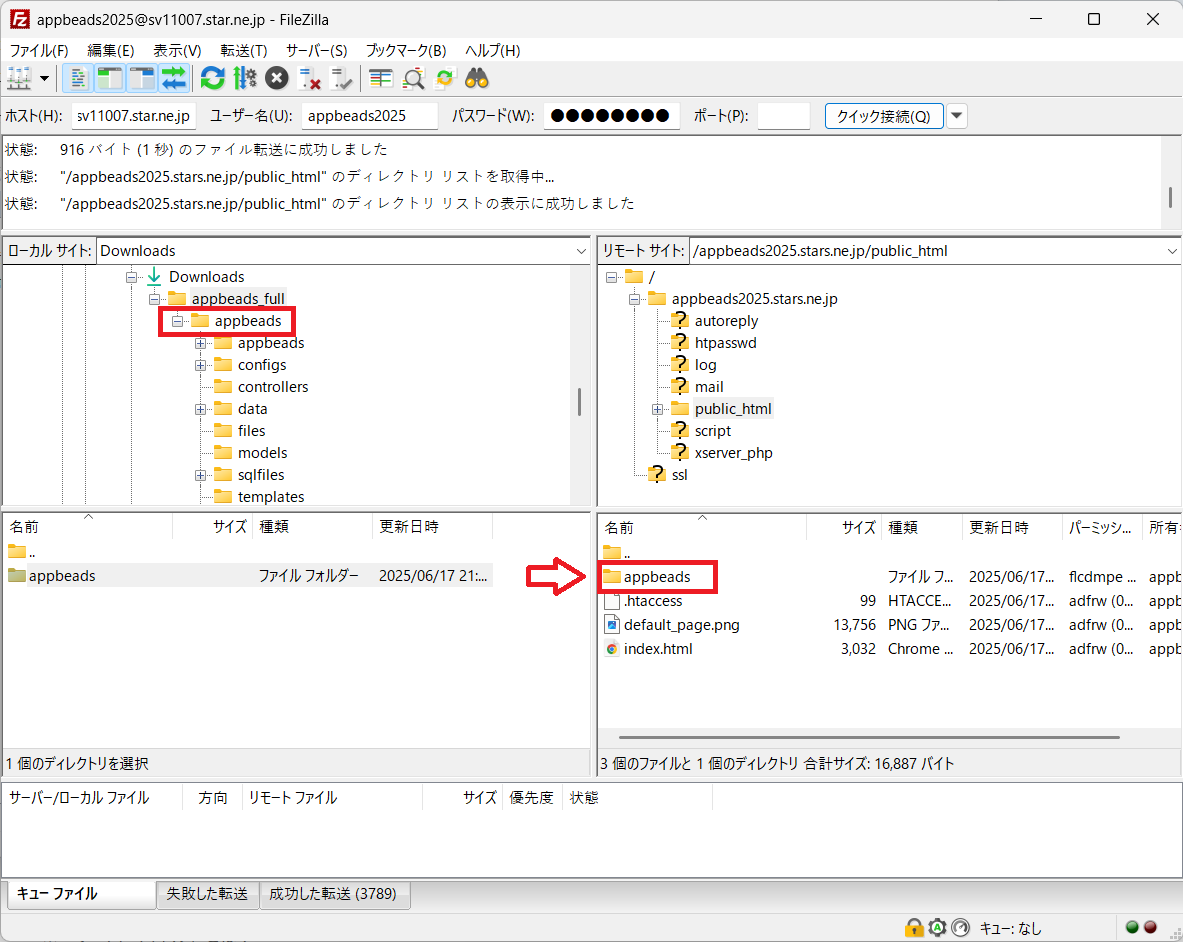Viewport: 1183px width, 942px height.
Task: Open the 転送(T) menu
Action: coord(244,51)
